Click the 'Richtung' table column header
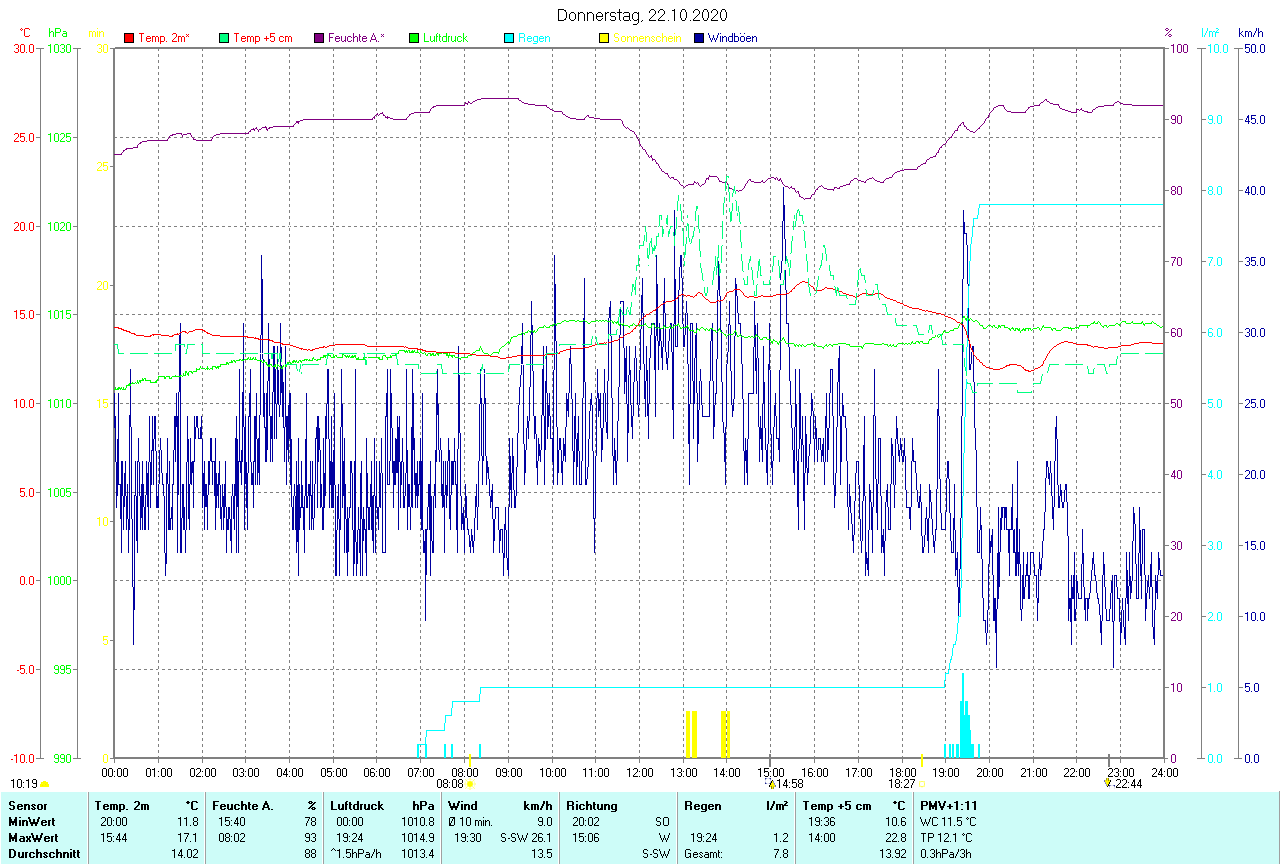 pos(593,805)
